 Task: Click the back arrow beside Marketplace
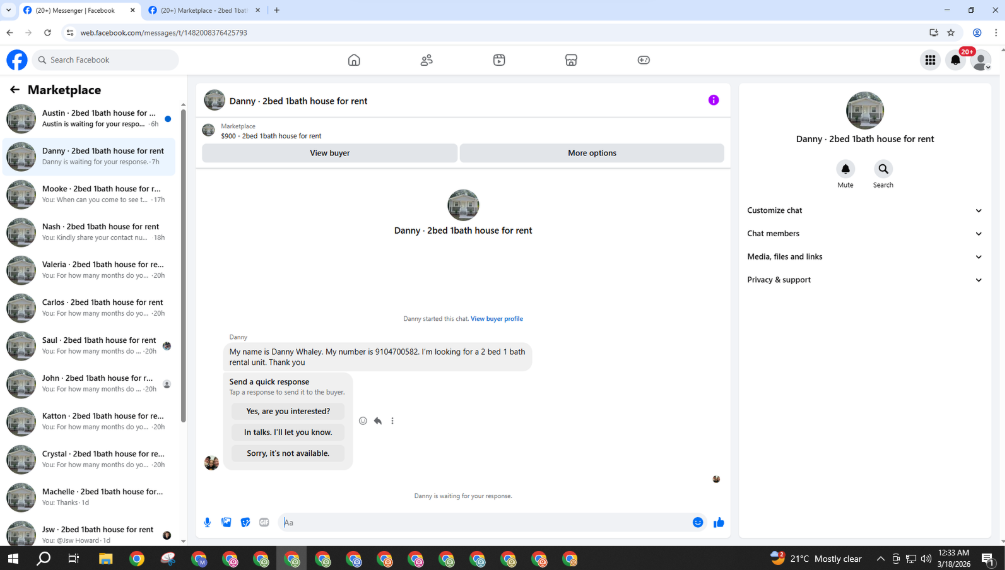[x=15, y=90]
